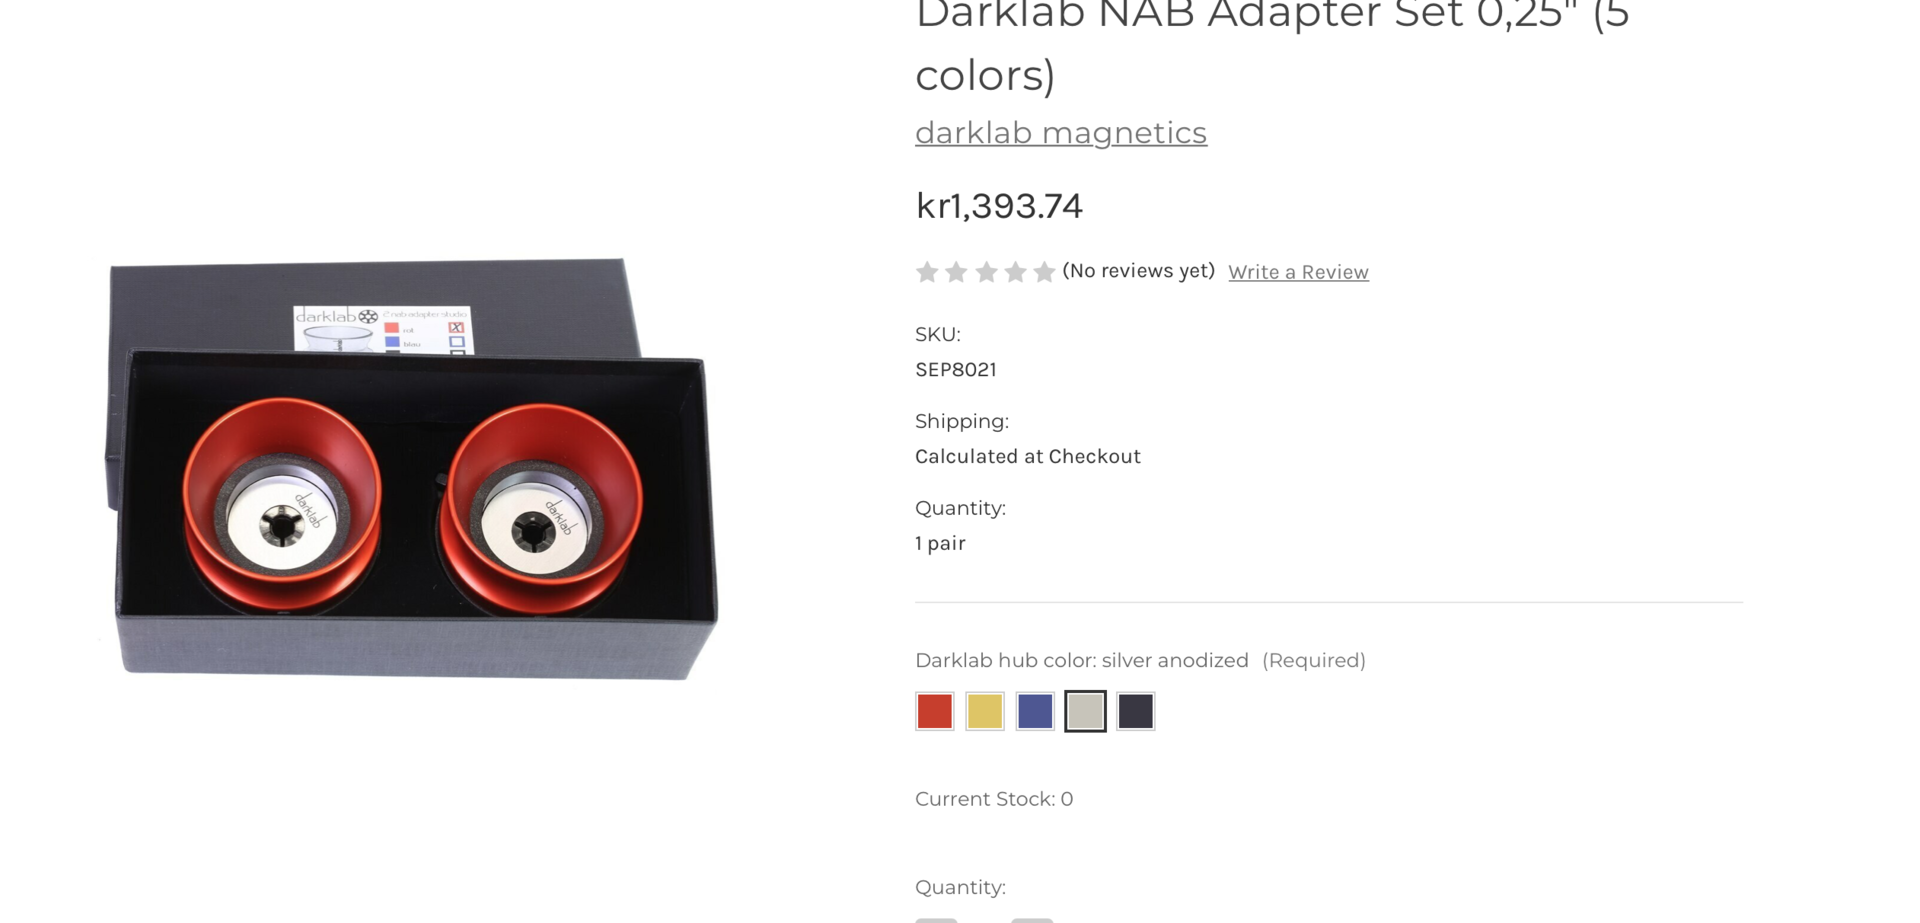Viewport: 1920px width, 923px height.
Task: Select the silver anodized color swatch
Action: [1085, 711]
